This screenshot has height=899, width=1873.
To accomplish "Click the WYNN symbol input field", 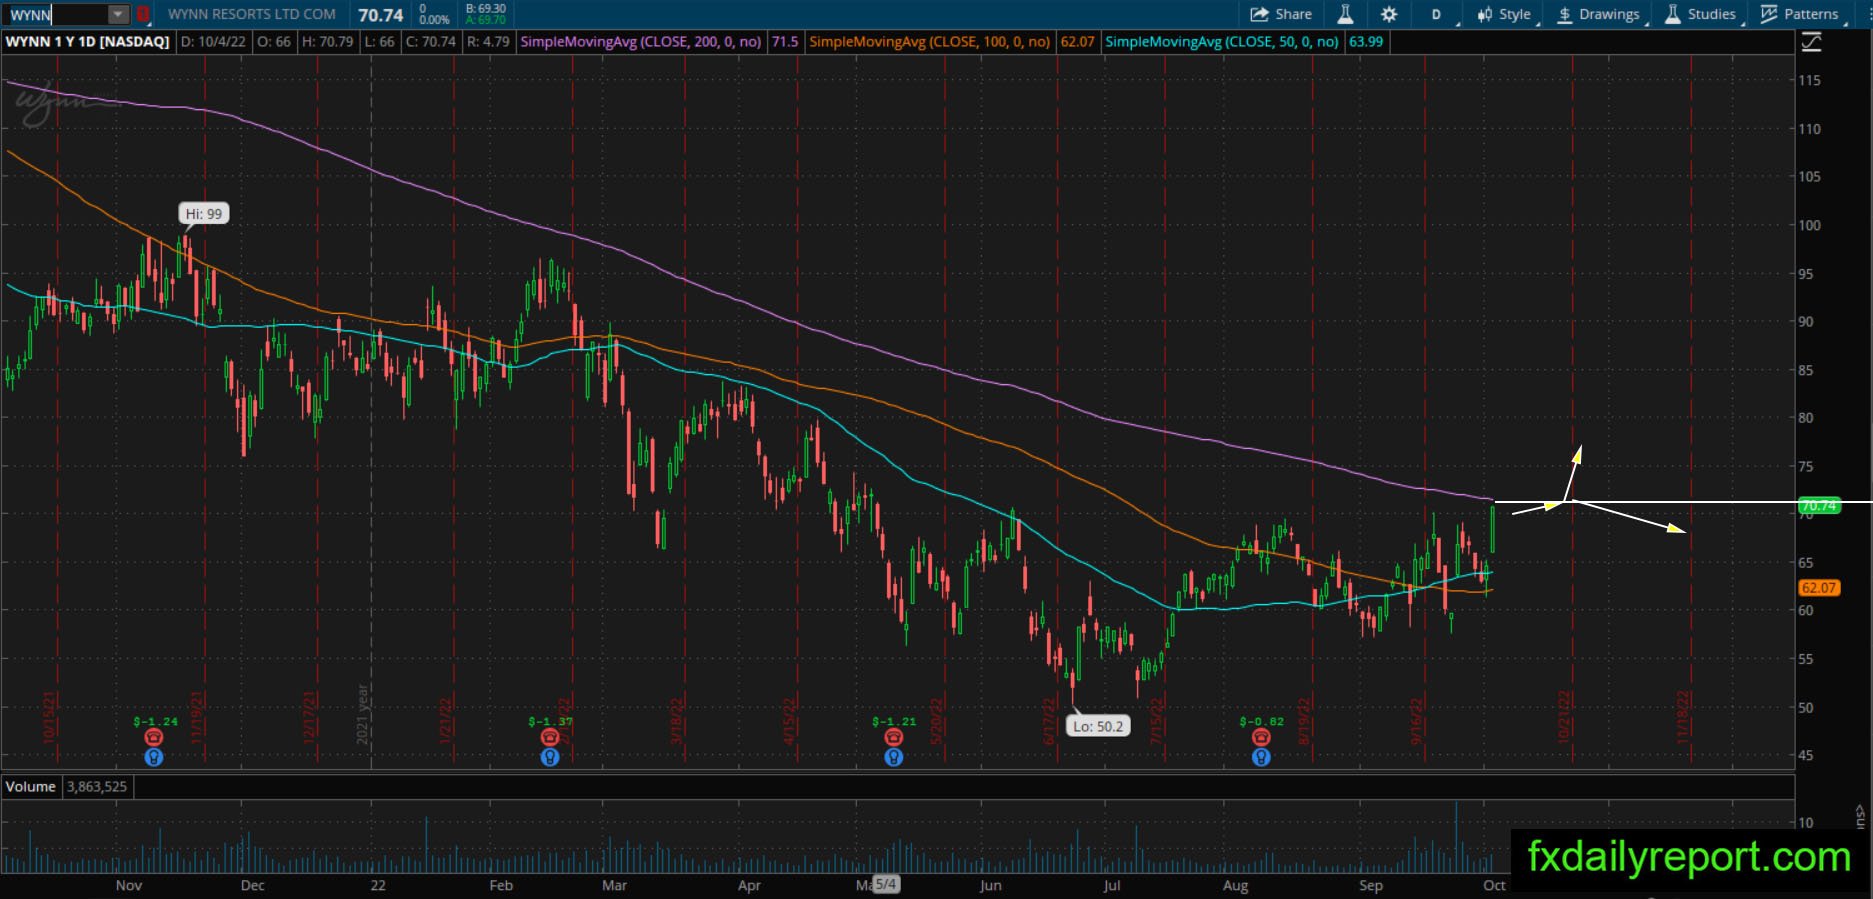I will pyautogui.click(x=56, y=15).
